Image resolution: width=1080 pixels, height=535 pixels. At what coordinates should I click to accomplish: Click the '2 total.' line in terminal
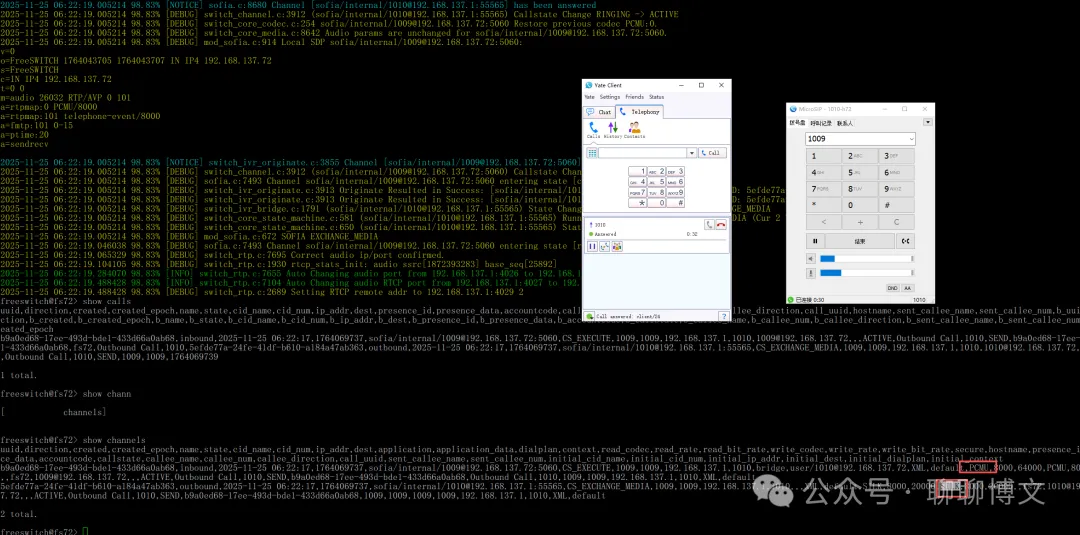pyautogui.click(x=19, y=514)
